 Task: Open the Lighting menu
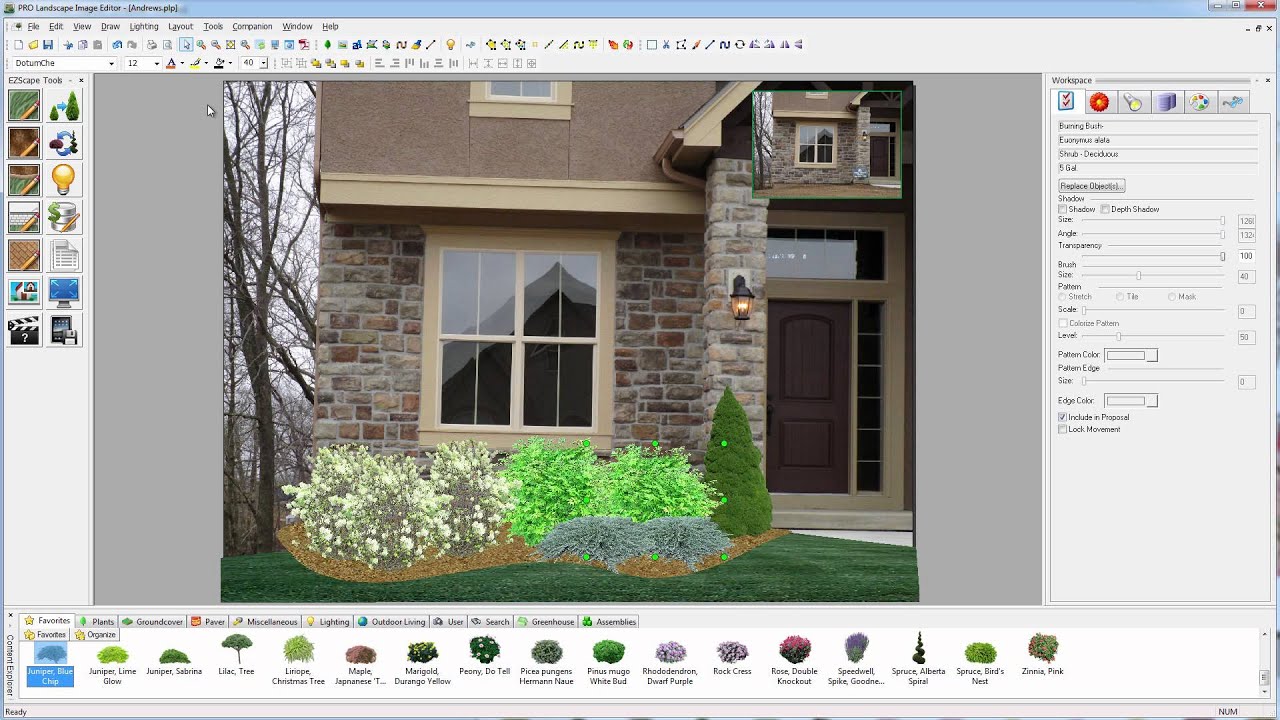point(144,26)
